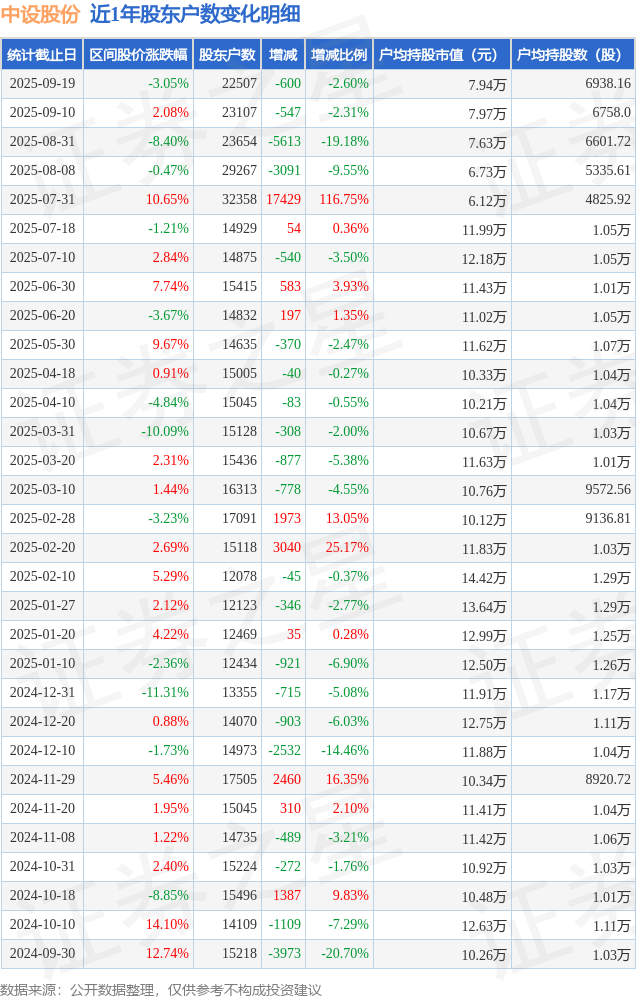
Task: Select the 17429 increase value cell
Action: (x=283, y=200)
